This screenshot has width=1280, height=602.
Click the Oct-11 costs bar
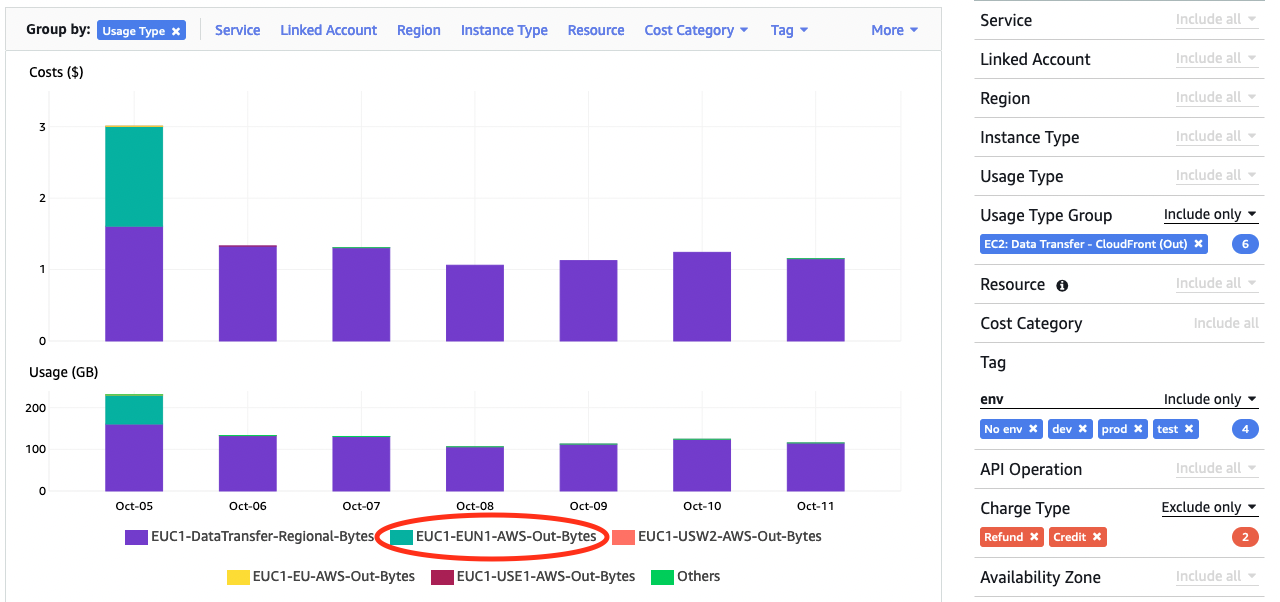[816, 299]
